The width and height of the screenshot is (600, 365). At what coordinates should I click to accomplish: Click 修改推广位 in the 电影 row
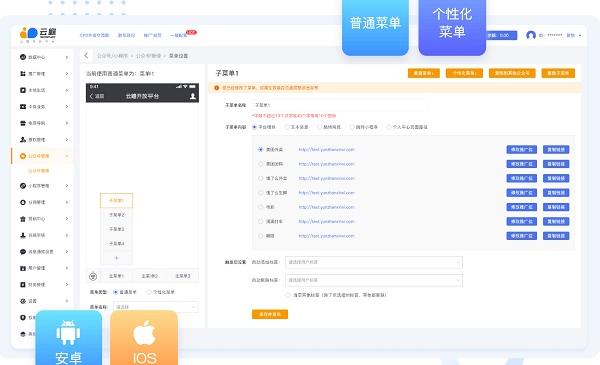coord(522,207)
